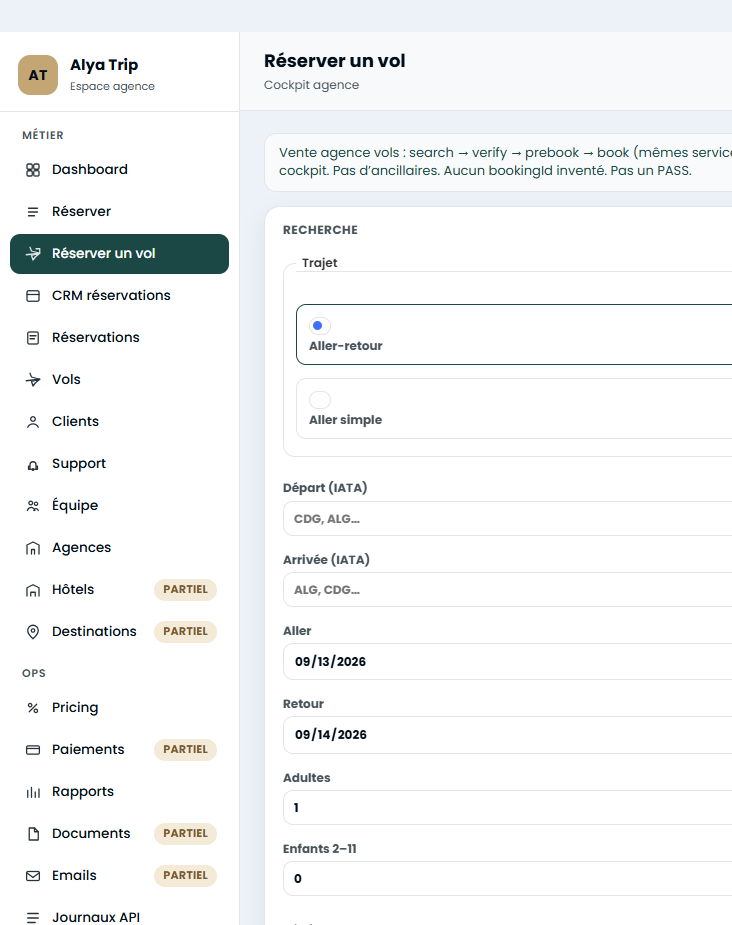
Task: Click the CRM réservations icon
Action: [x=33, y=296]
